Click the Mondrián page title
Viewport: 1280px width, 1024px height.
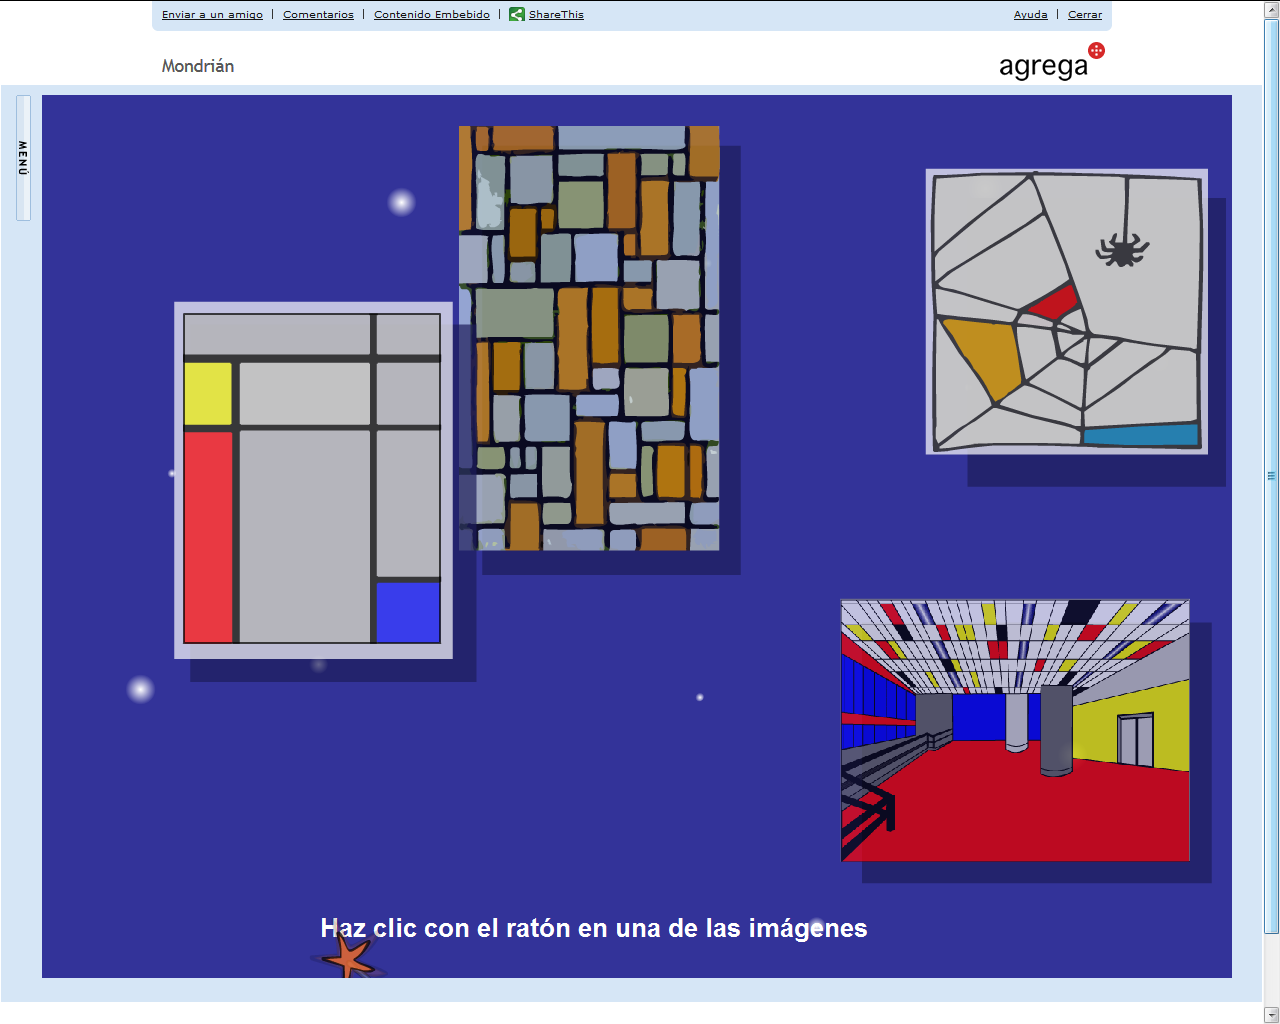[198, 66]
